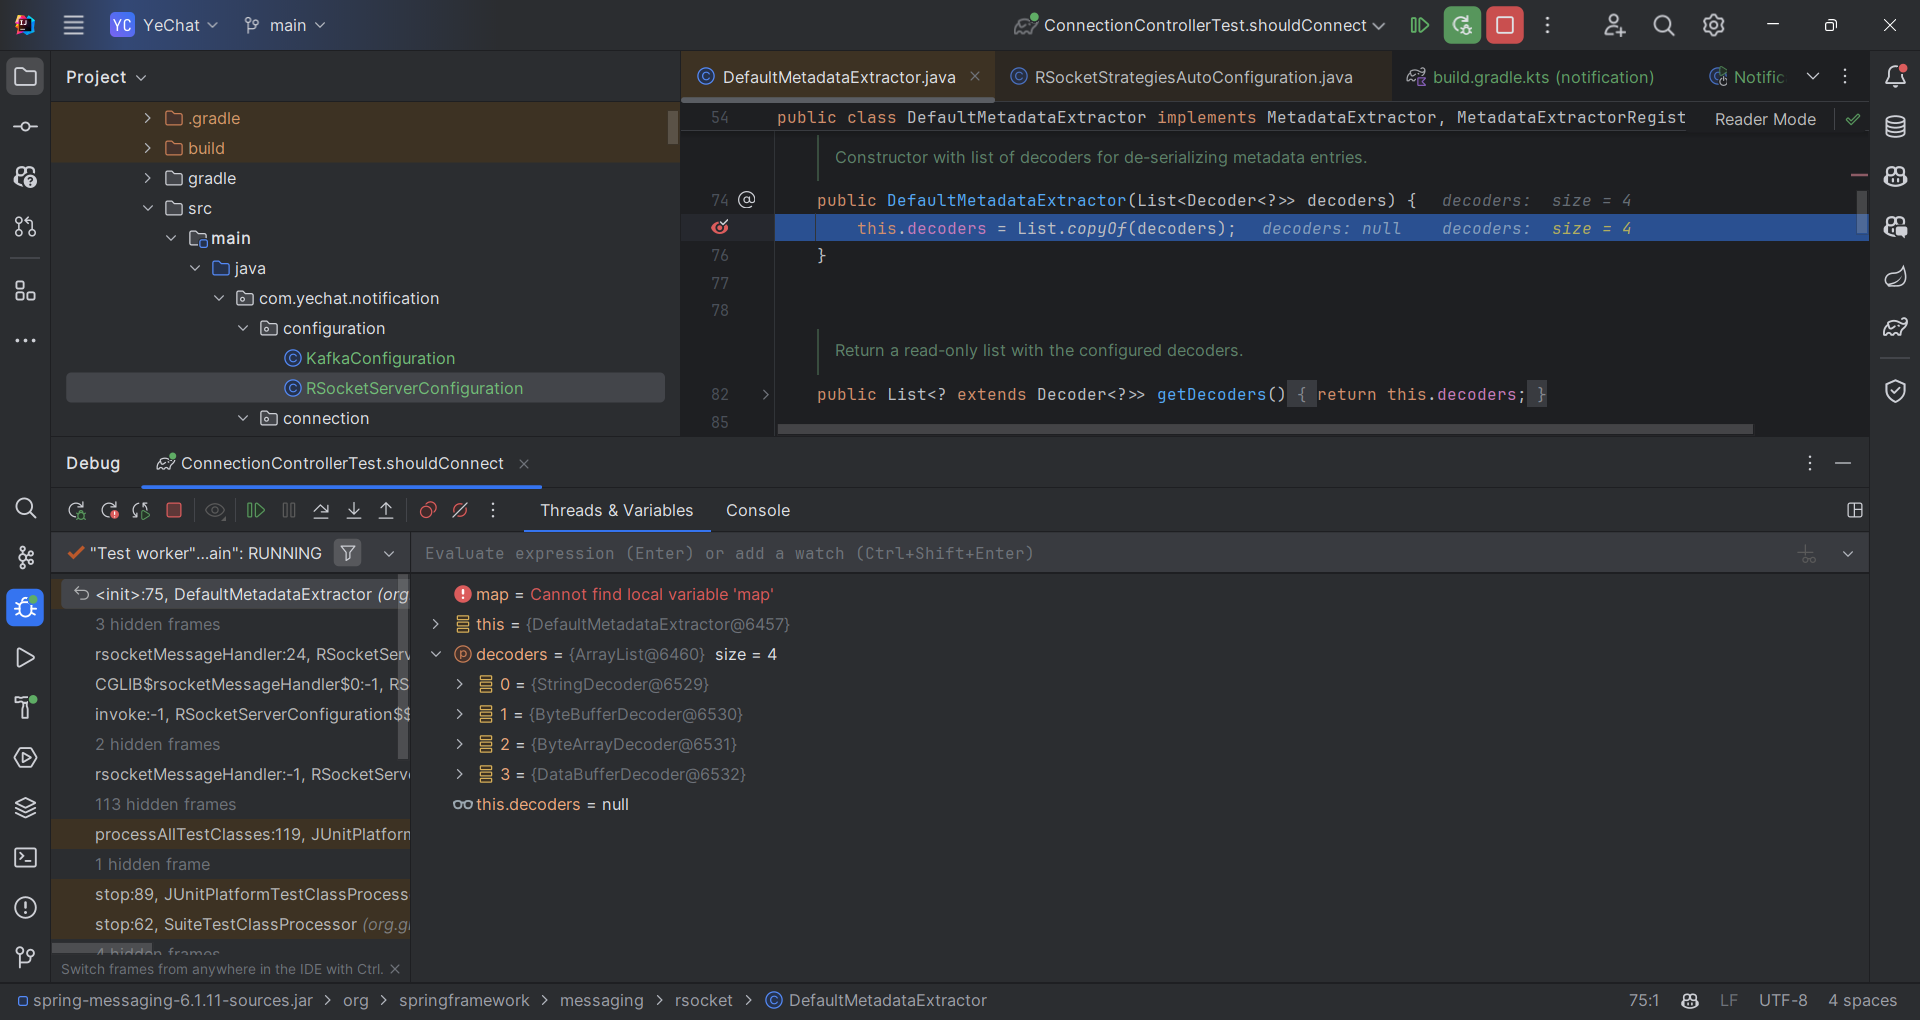Open the Database tool window icon
The image size is (1920, 1020).
(1895, 127)
